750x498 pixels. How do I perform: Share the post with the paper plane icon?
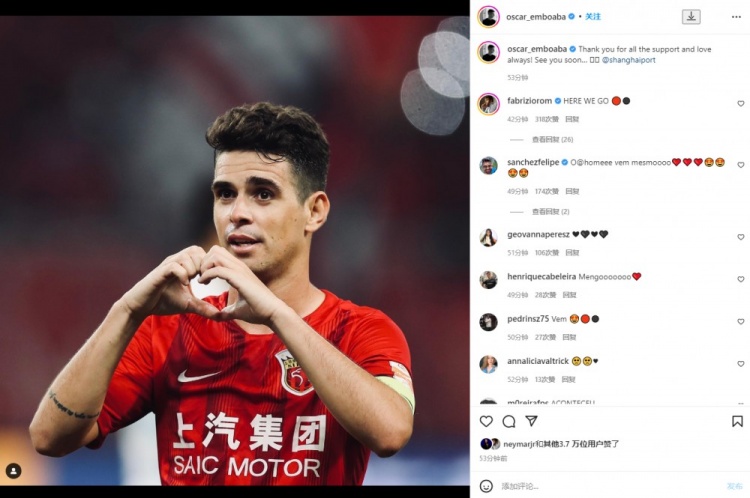coord(531,421)
